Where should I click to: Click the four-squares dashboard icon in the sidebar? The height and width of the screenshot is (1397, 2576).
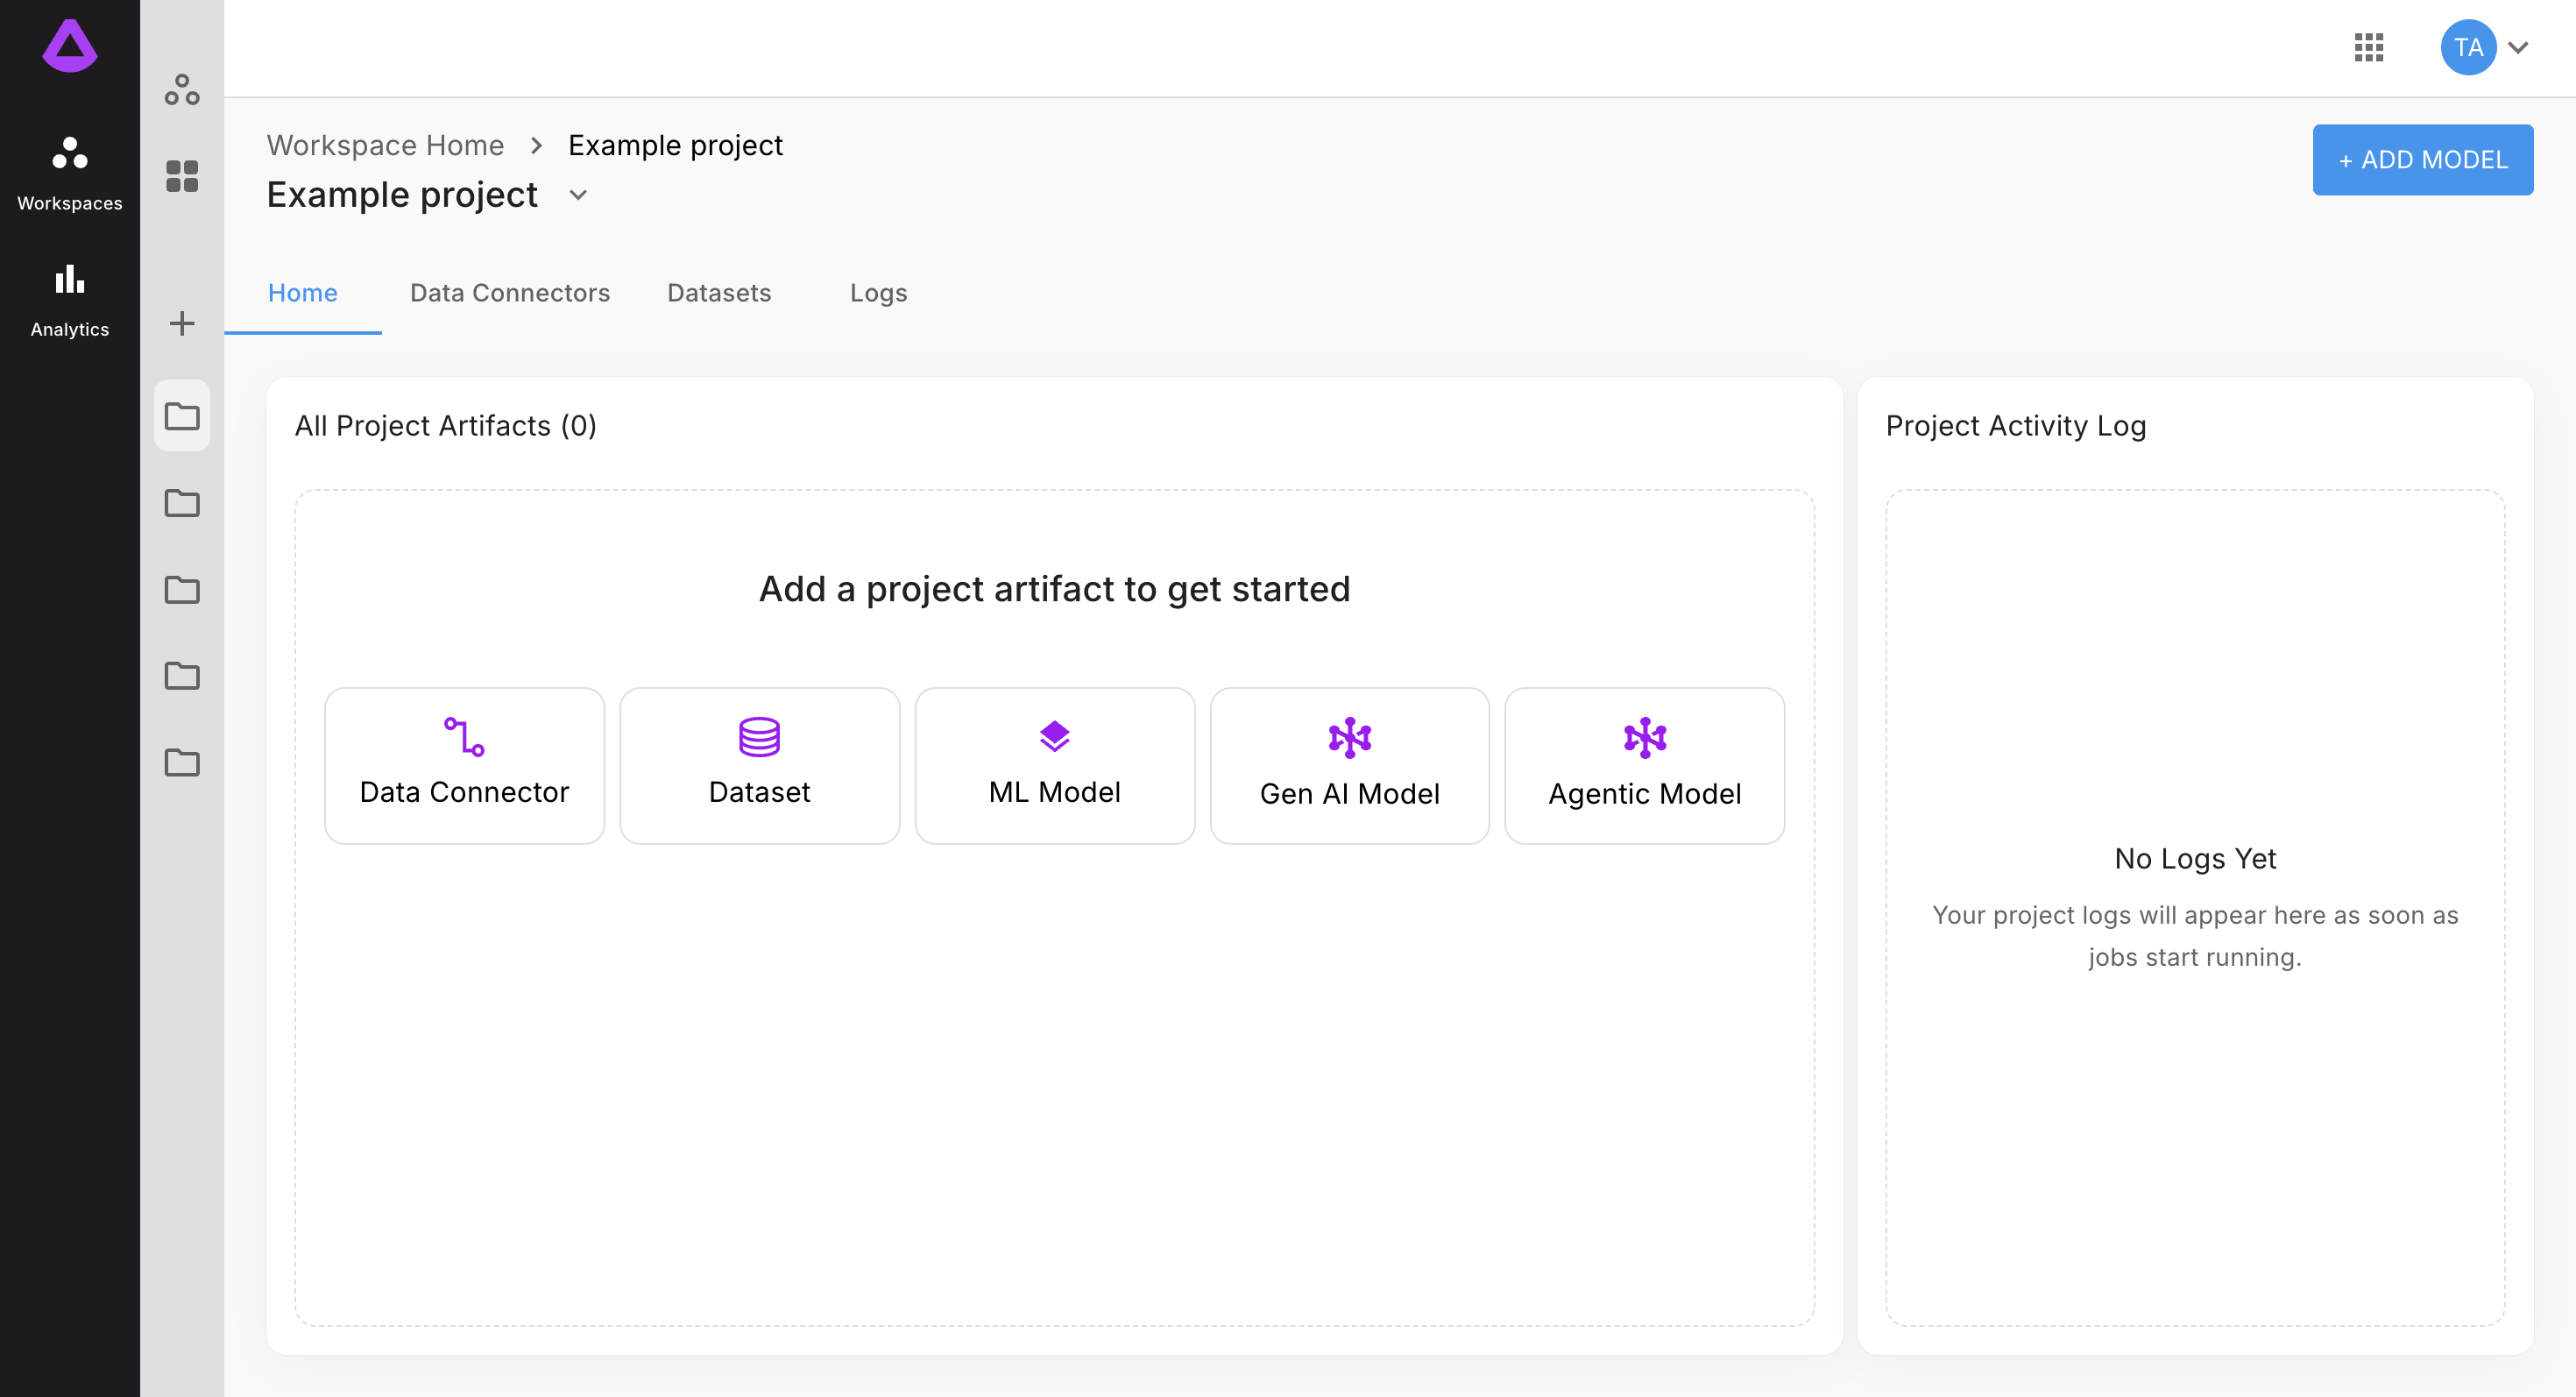[182, 176]
